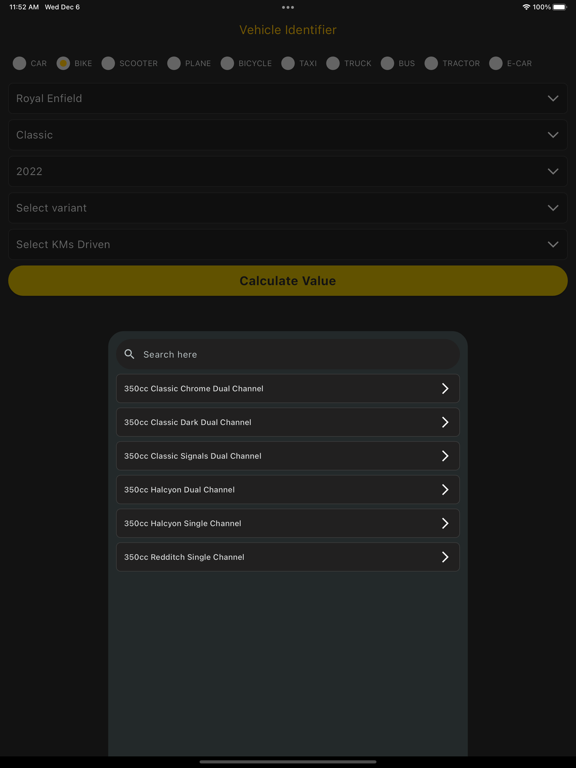Image resolution: width=576 pixels, height=768 pixels.
Task: Open the Select variant dropdown
Action: (288, 208)
